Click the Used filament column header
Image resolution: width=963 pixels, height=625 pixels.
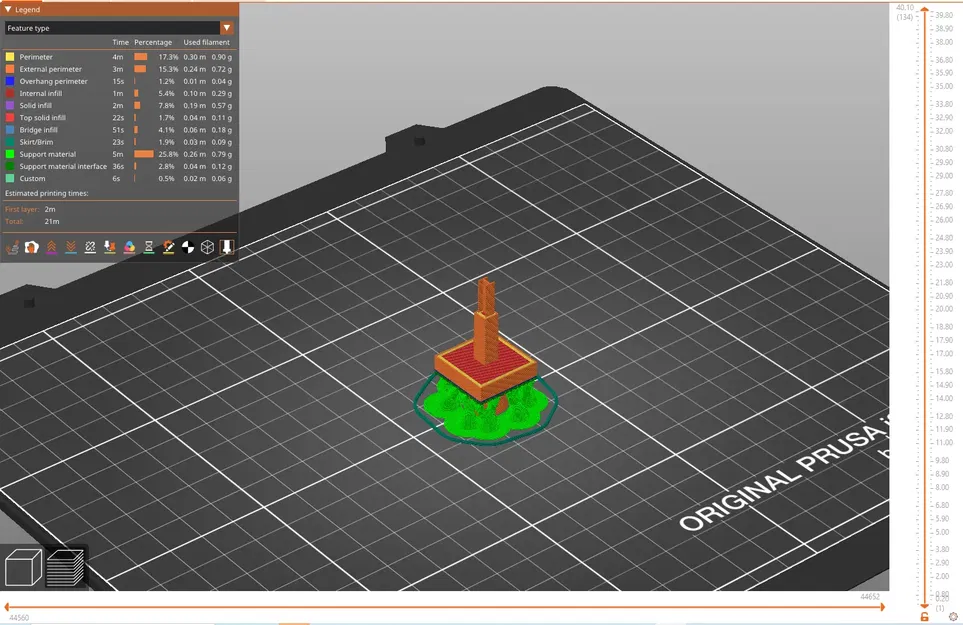[206, 42]
